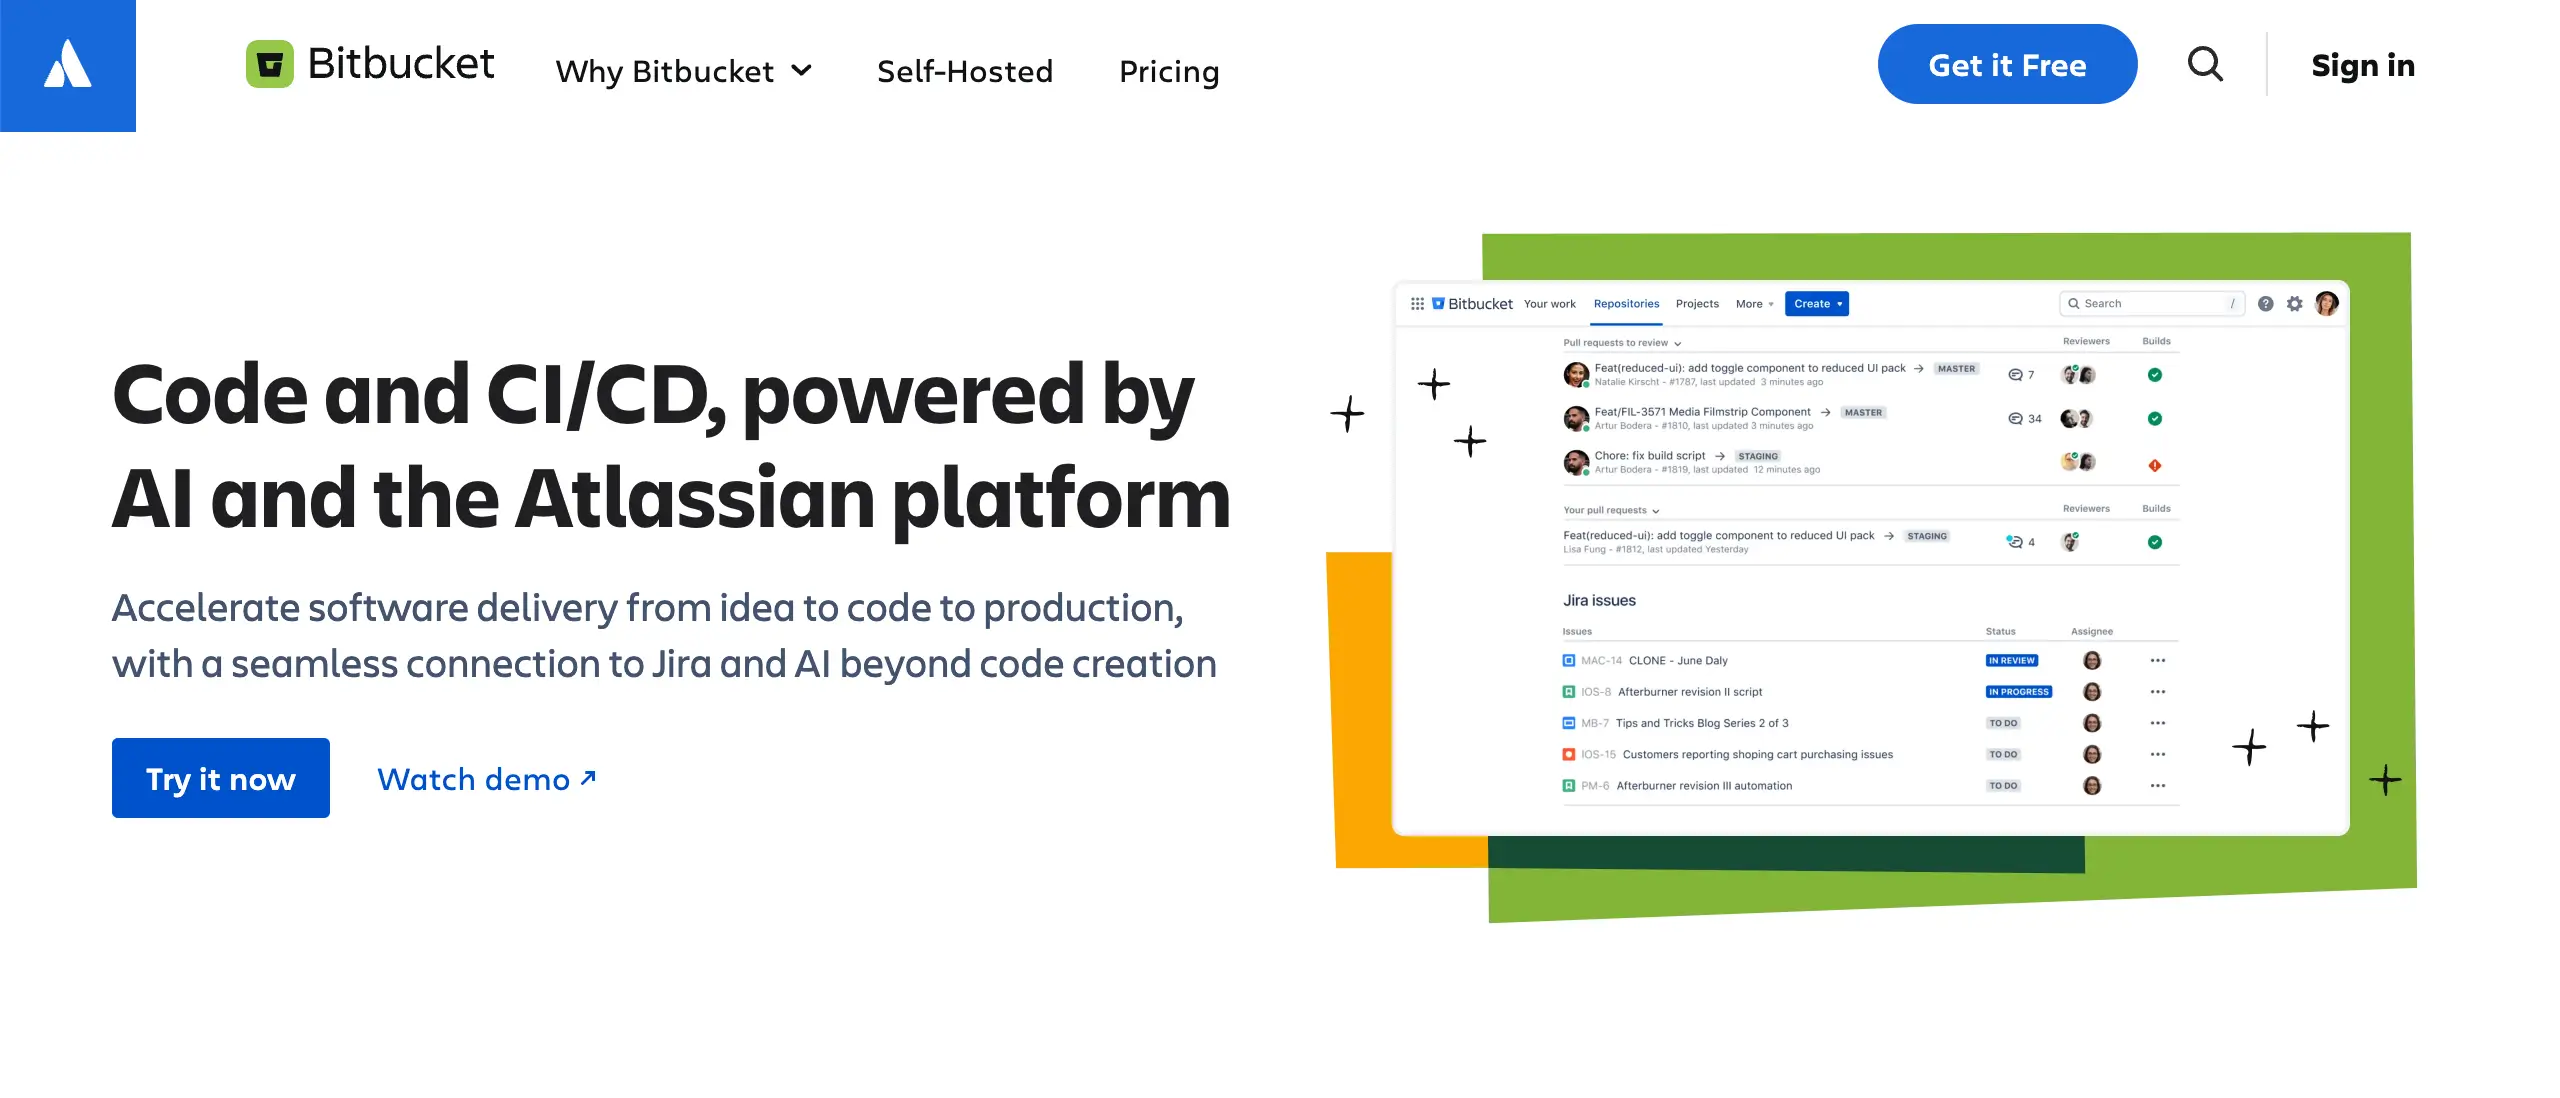Open the More menu dropdown
2560x1098 pixels.
(x=1754, y=304)
